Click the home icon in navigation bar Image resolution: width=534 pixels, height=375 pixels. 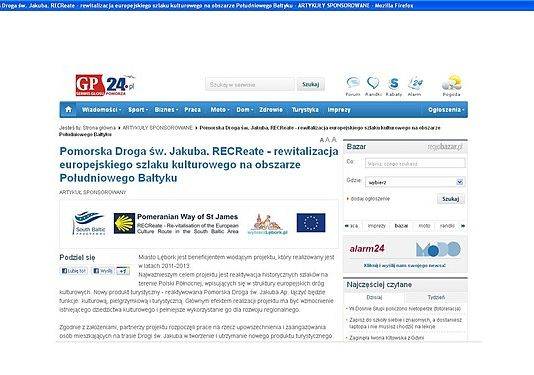[x=68, y=109]
